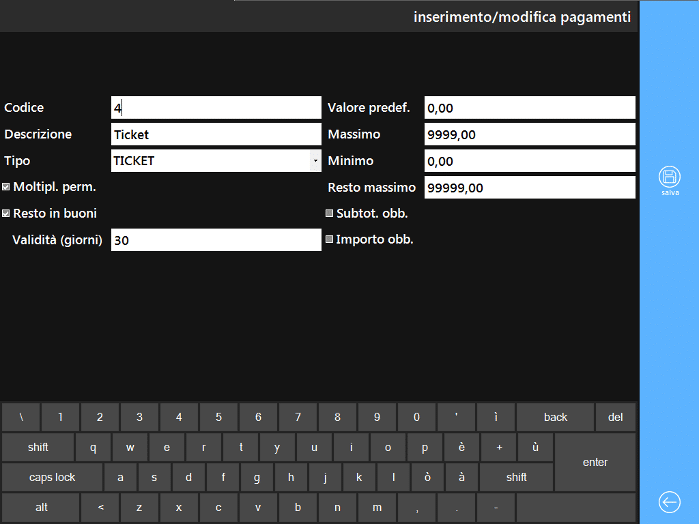Tap the less-than key beside alt
Image resolution: width=700 pixels, height=524 pixels.
pyautogui.click(x=100, y=507)
